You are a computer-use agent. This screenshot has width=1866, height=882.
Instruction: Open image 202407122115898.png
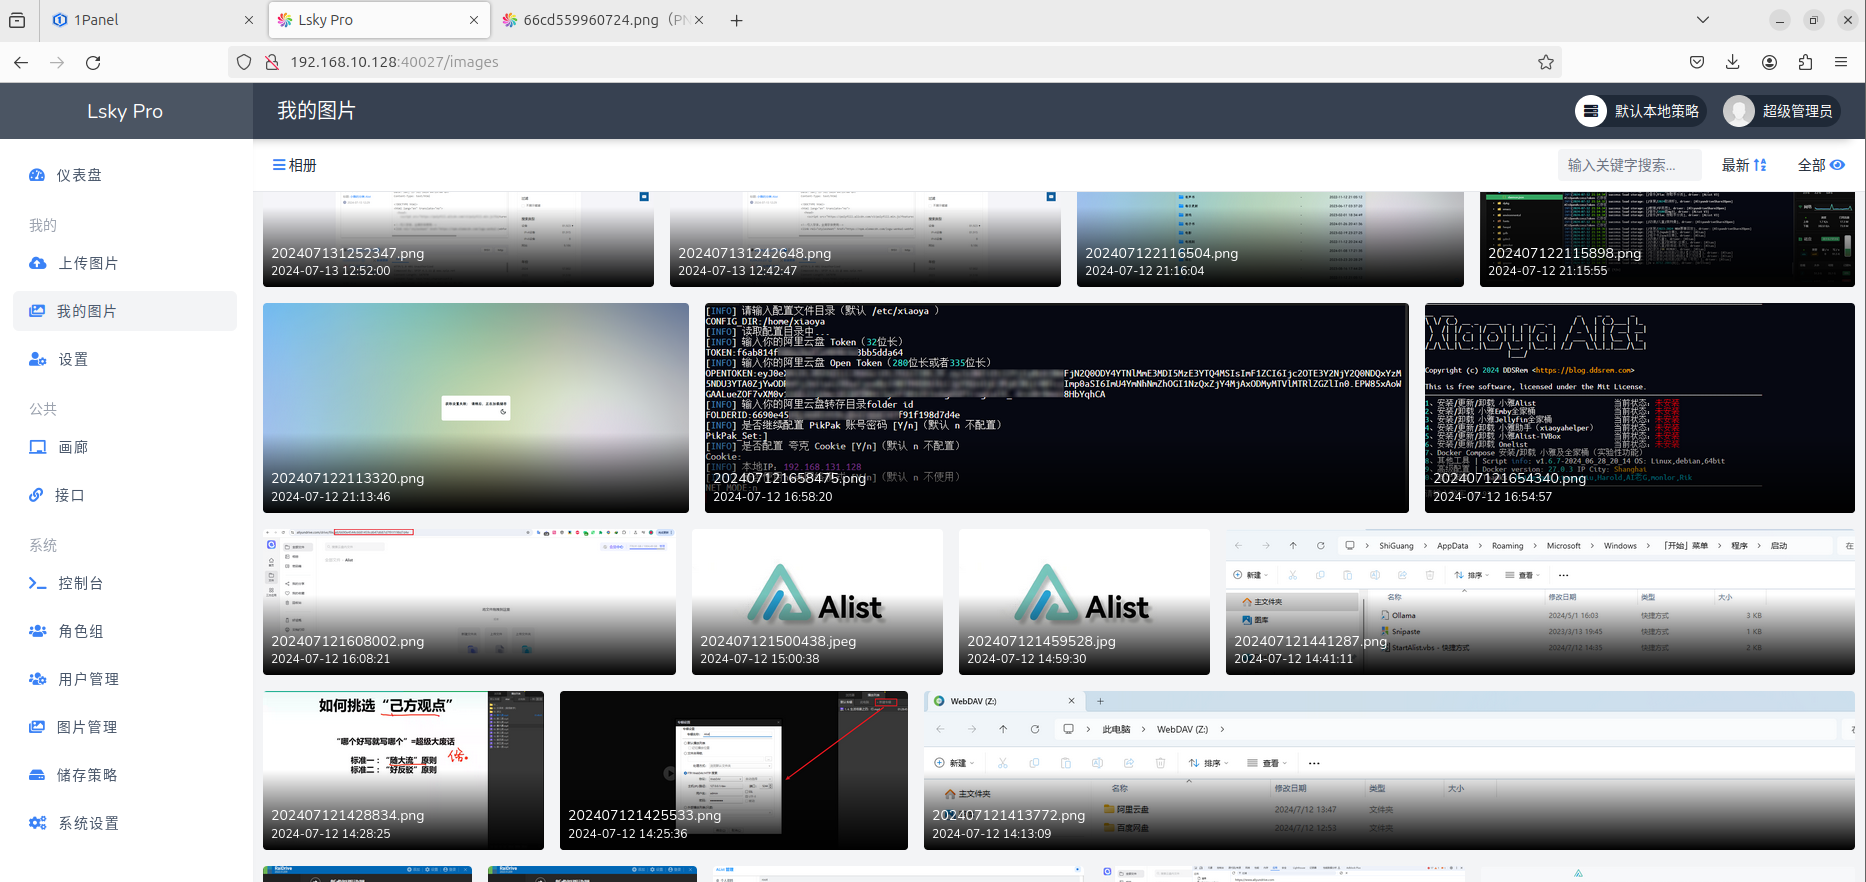point(1667,239)
